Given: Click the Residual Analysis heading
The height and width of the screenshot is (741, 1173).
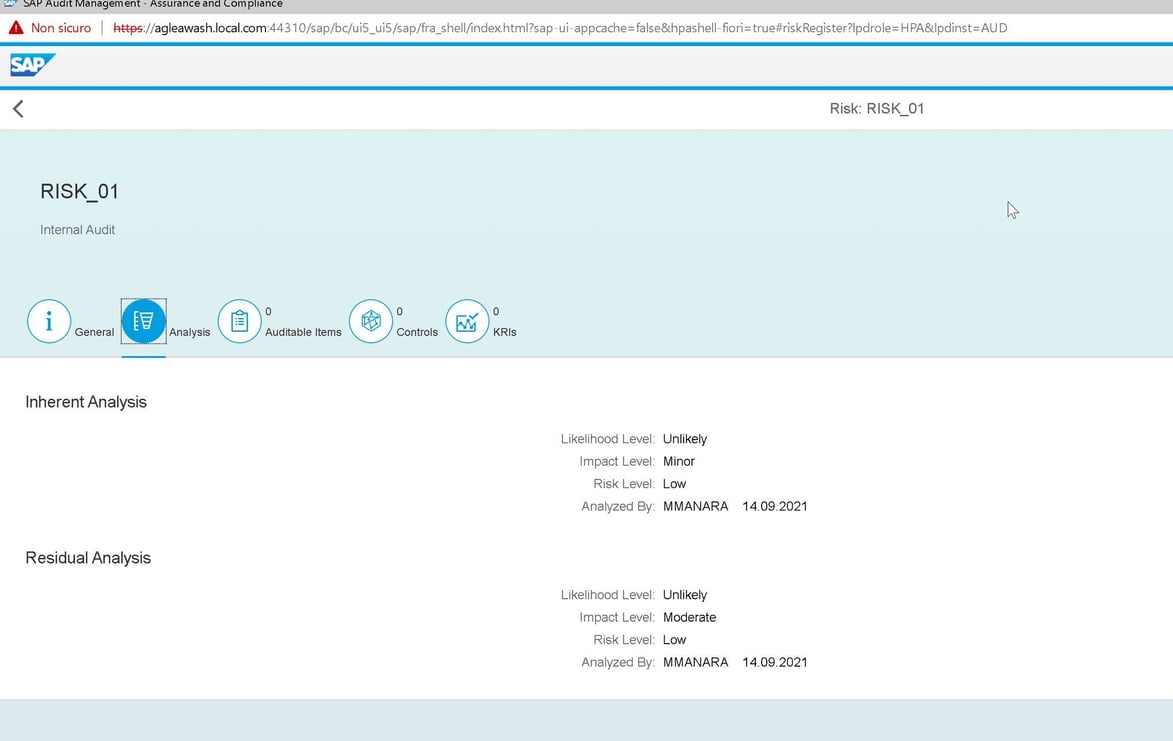Looking at the screenshot, I should [x=88, y=557].
